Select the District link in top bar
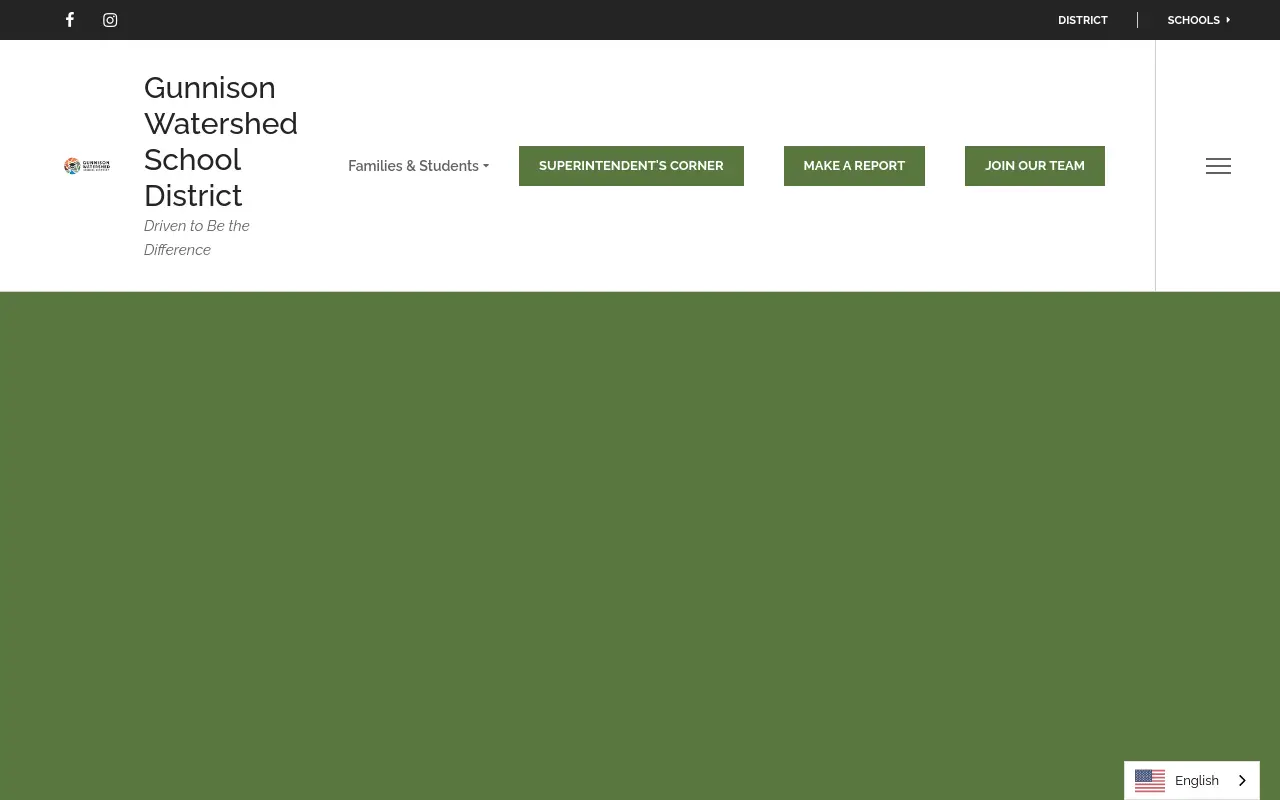Image resolution: width=1280 pixels, height=800 pixels. click(1083, 20)
